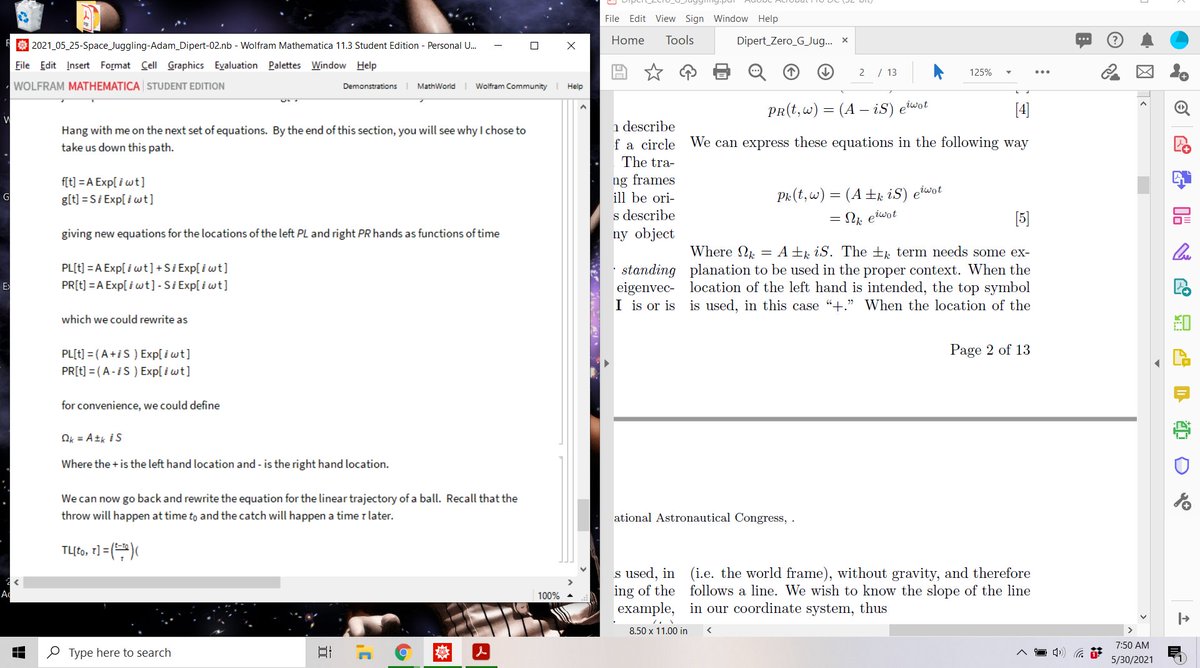Open the yellow Comment speech bubble tool
The height and width of the screenshot is (668, 1200).
tap(1181, 396)
